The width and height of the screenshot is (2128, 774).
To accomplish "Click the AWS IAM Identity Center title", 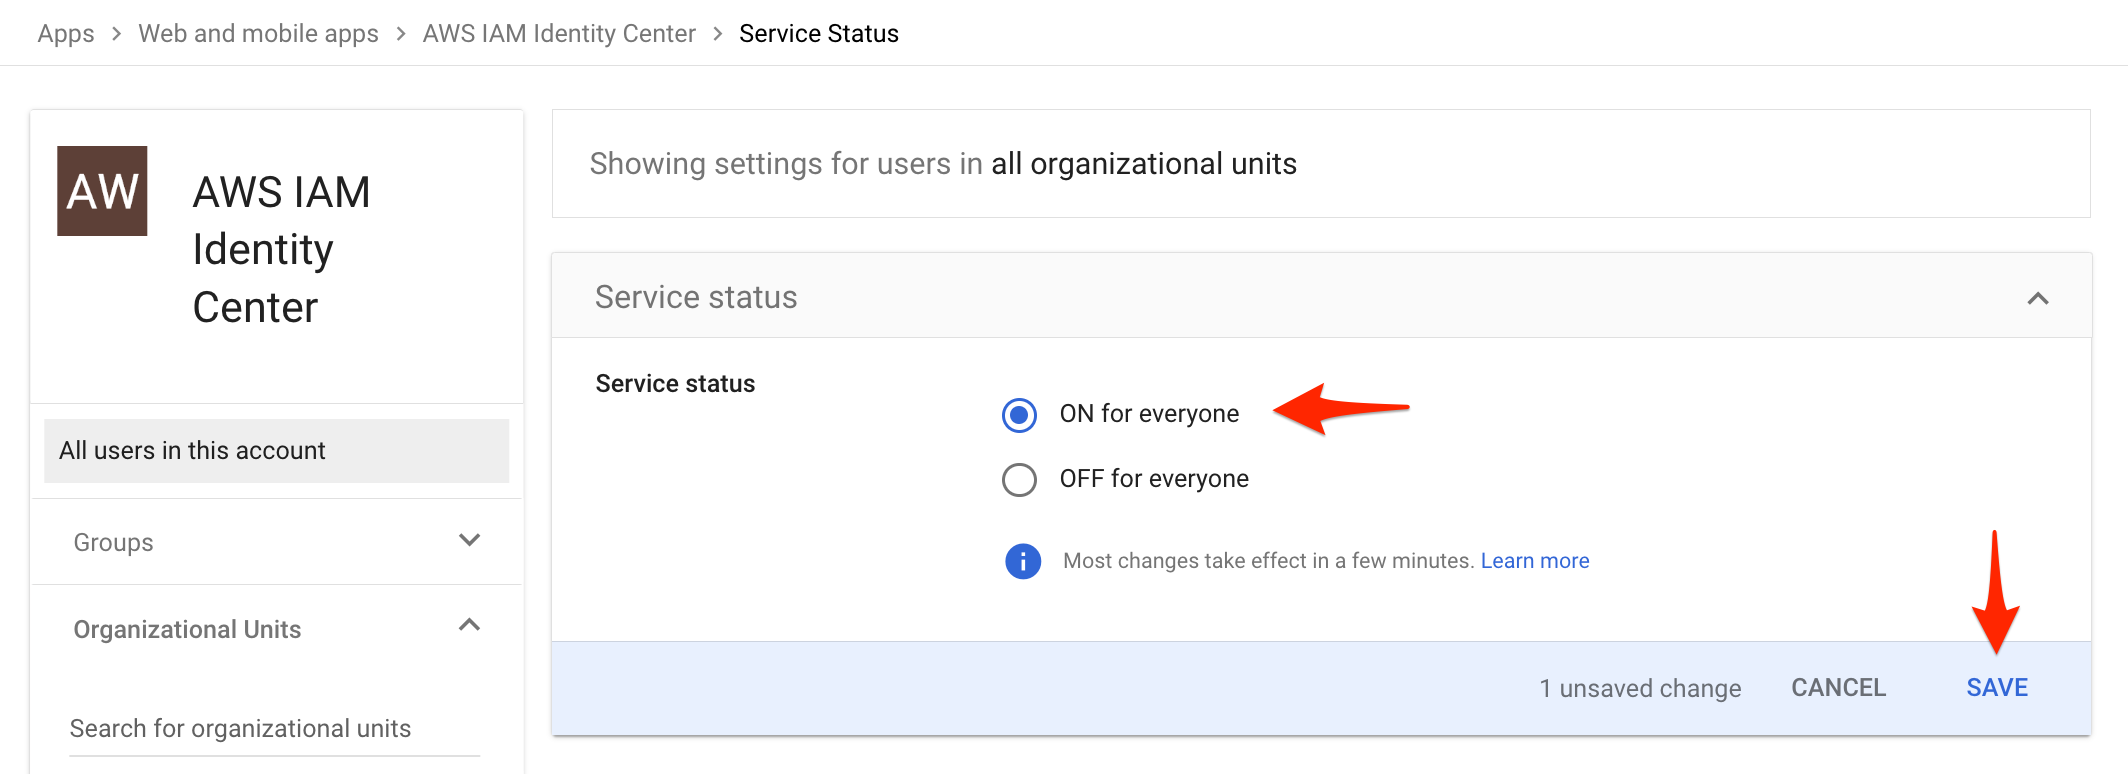I will pyautogui.click(x=281, y=249).
